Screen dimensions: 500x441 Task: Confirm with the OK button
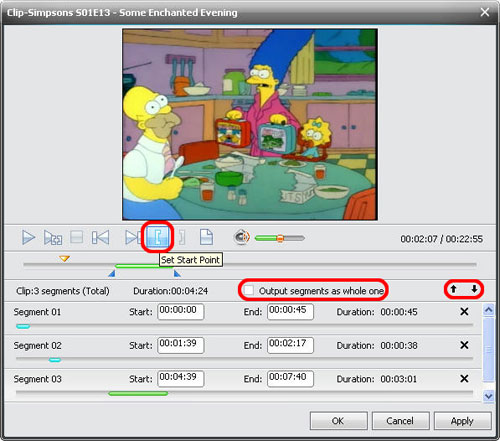pos(338,421)
